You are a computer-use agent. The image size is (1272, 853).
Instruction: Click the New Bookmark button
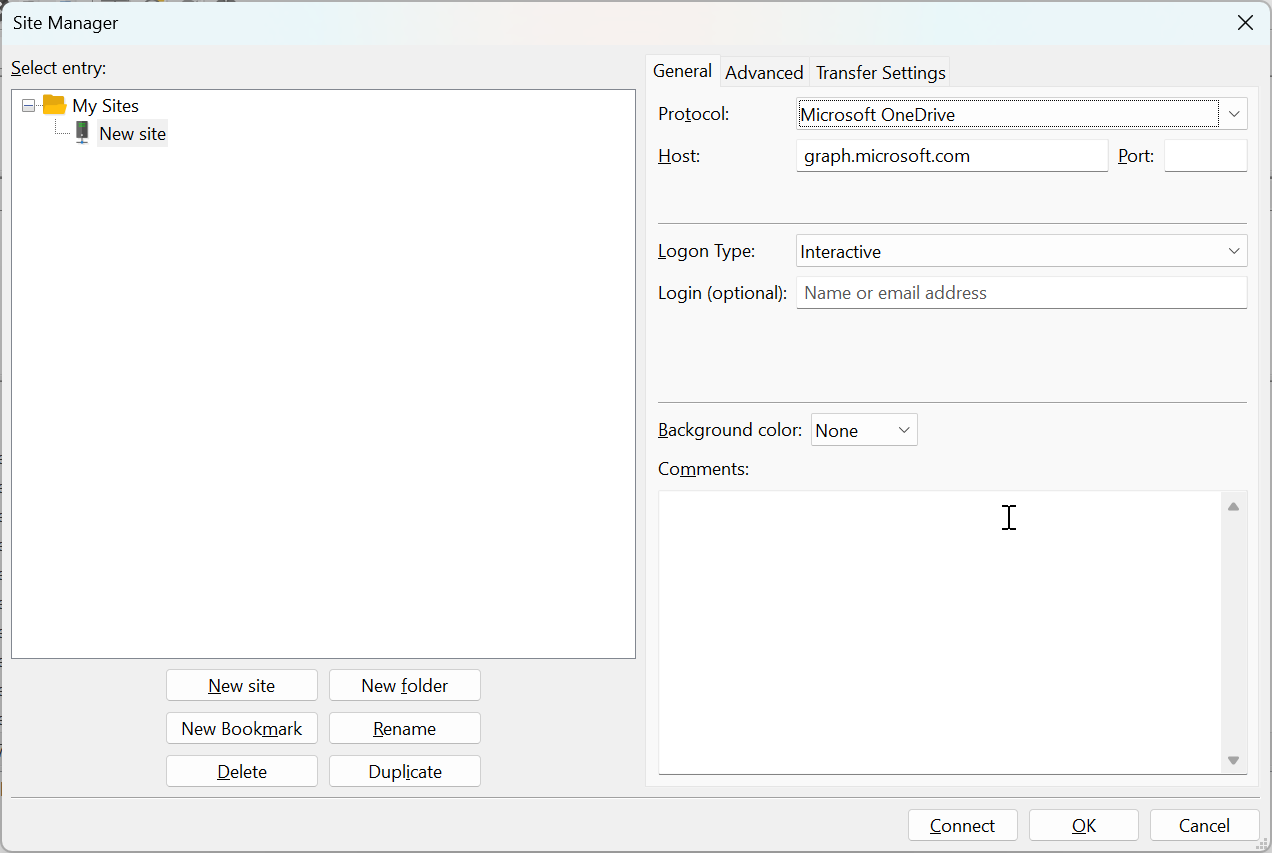(x=242, y=728)
